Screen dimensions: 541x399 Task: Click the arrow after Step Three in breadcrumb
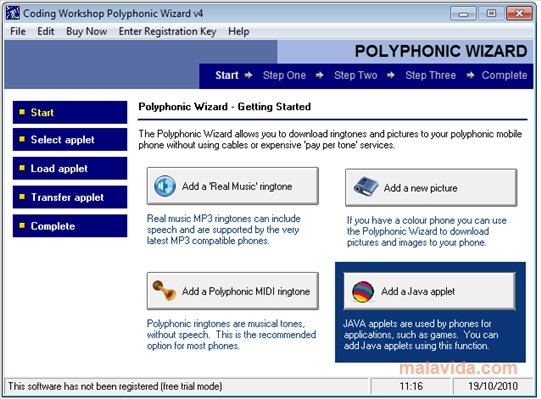(x=470, y=75)
